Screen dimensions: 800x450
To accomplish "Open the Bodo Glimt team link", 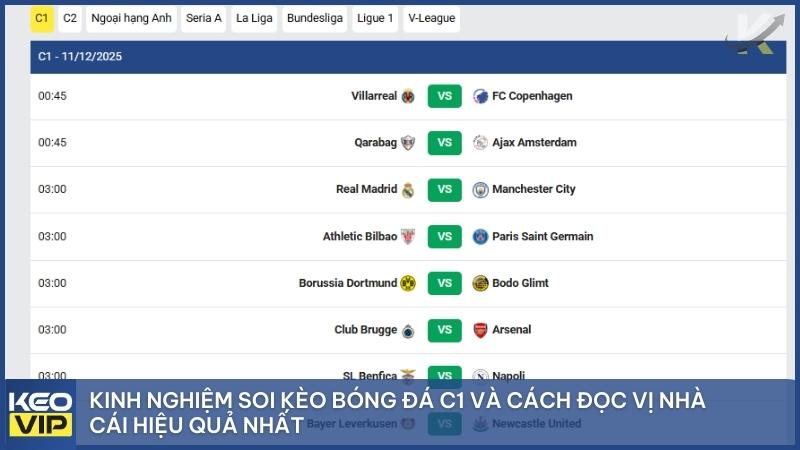I will (x=520, y=283).
